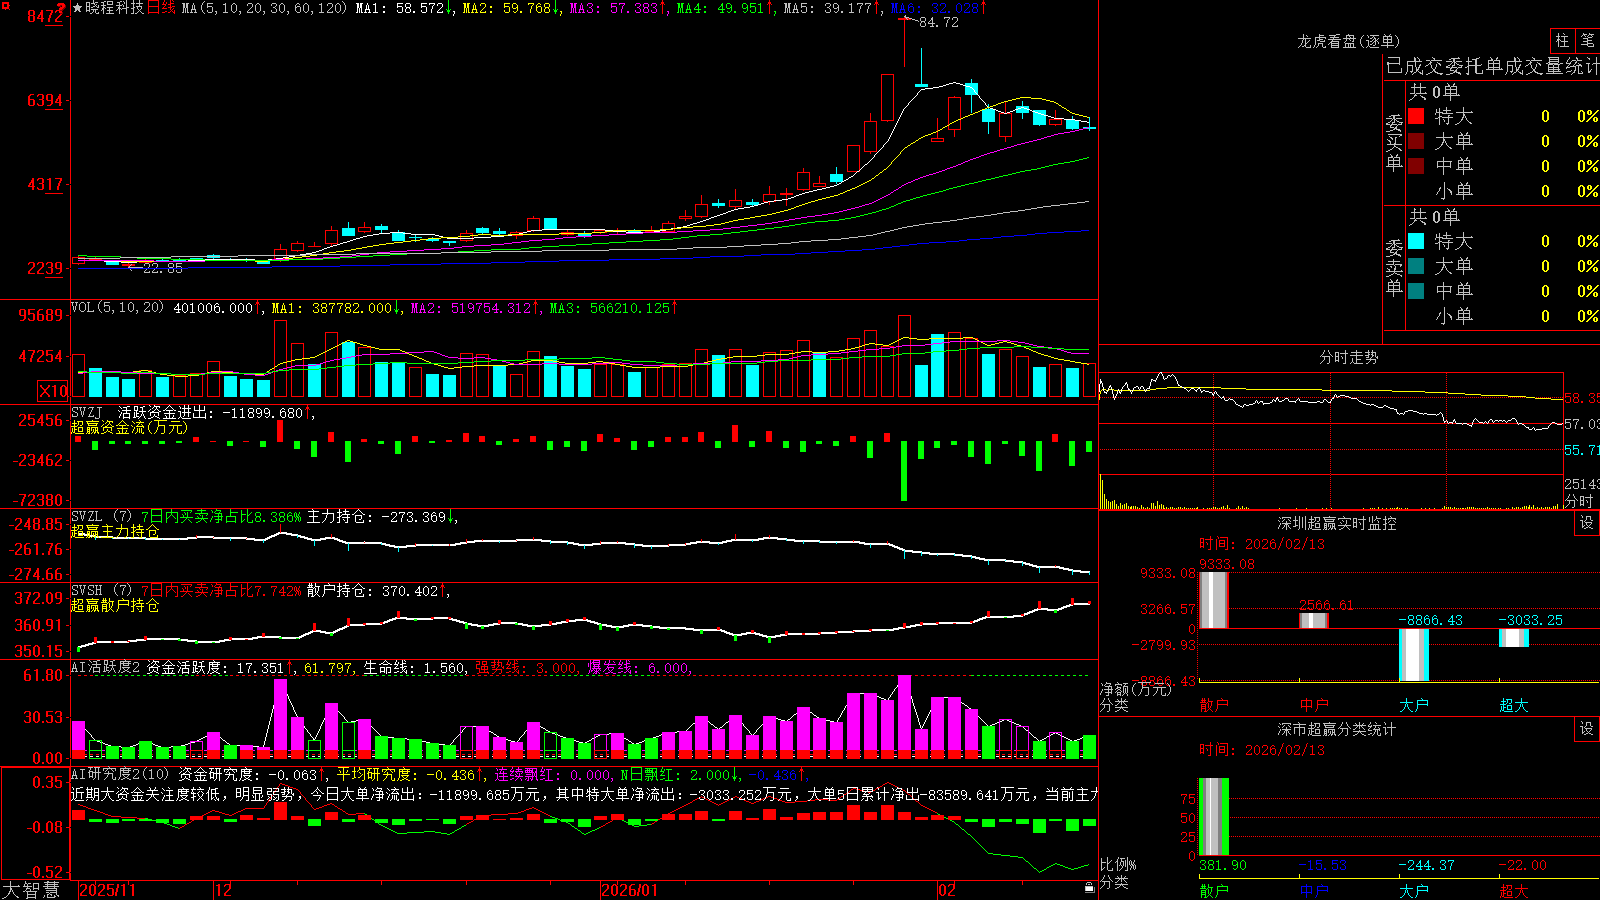Click the VOL(5,10,20) indicator label
This screenshot has height=900, width=1600.
118,308
